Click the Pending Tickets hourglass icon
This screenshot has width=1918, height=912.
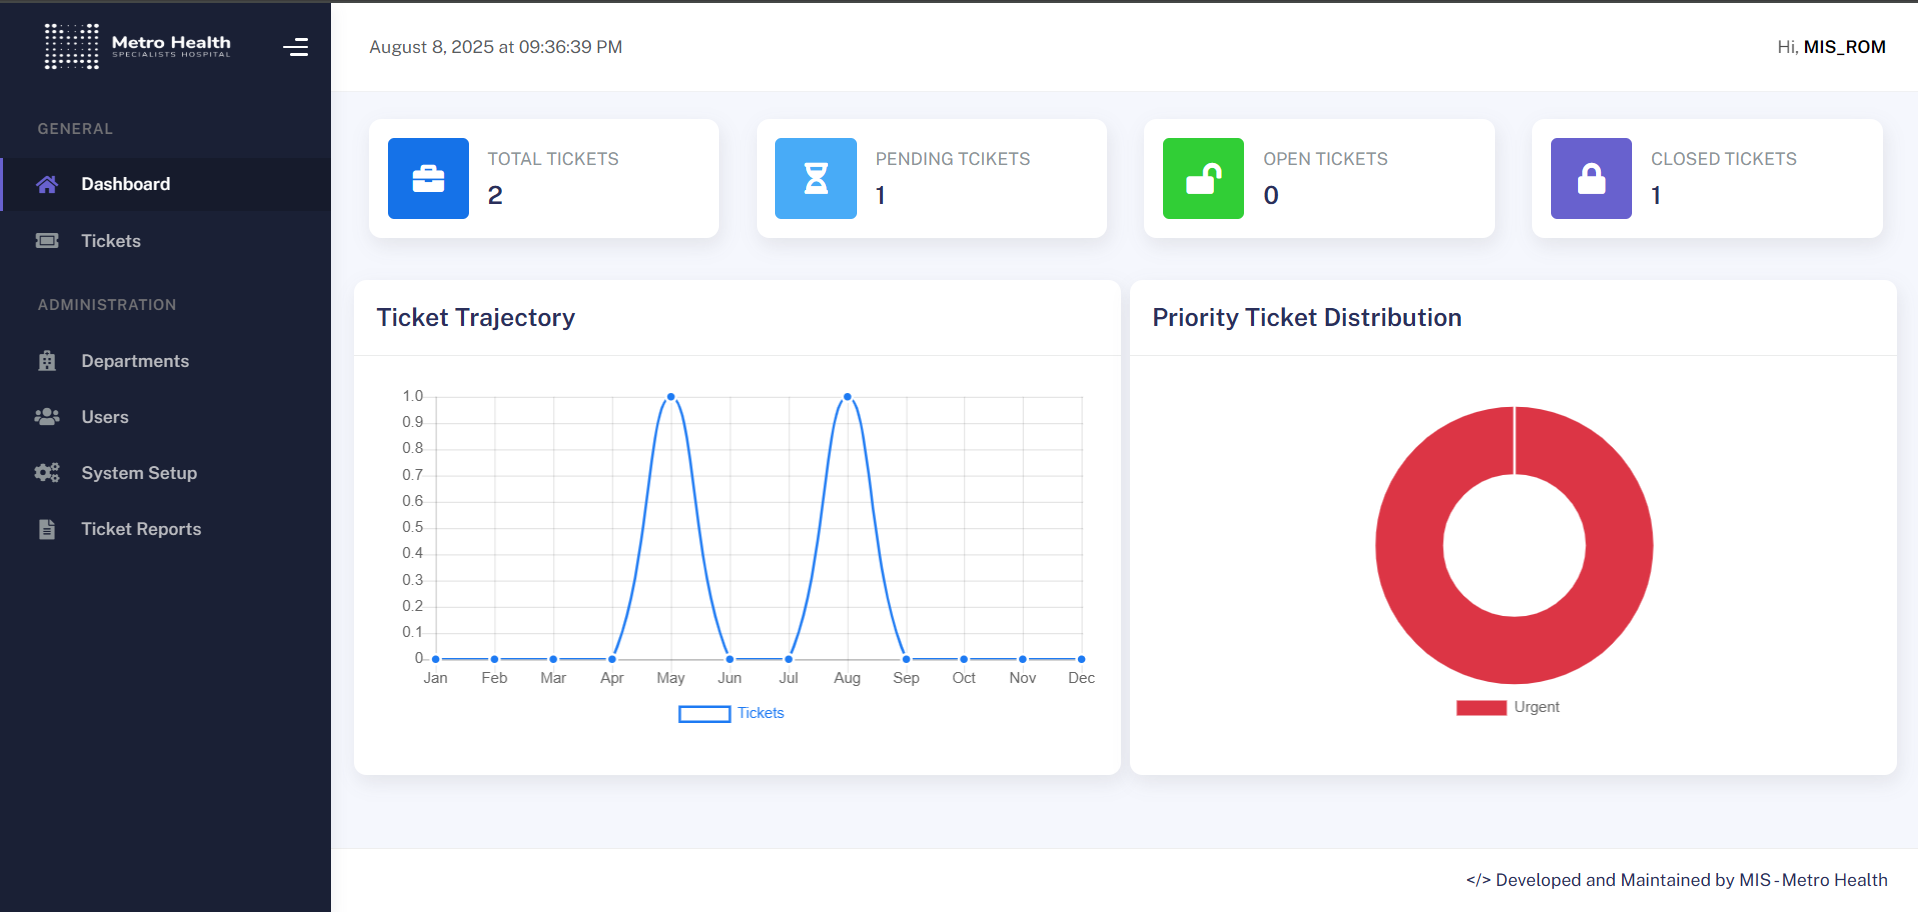pos(816,179)
